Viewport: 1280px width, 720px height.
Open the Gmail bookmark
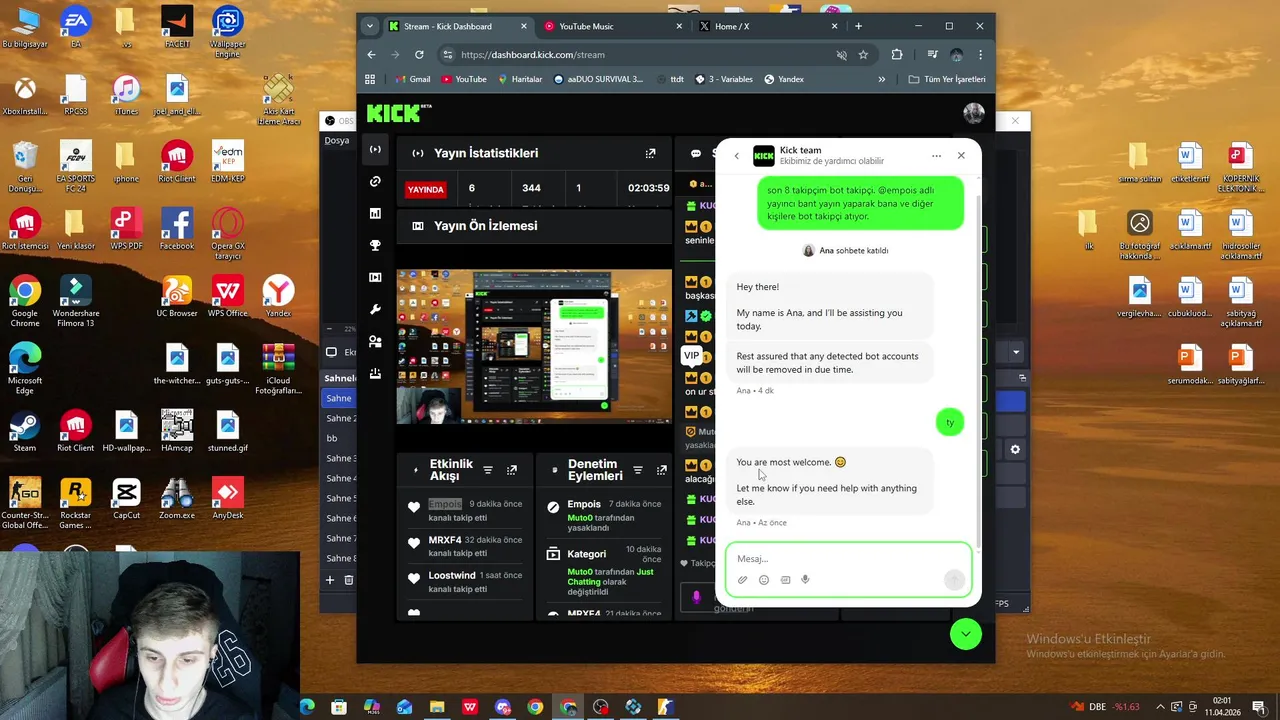click(412, 79)
